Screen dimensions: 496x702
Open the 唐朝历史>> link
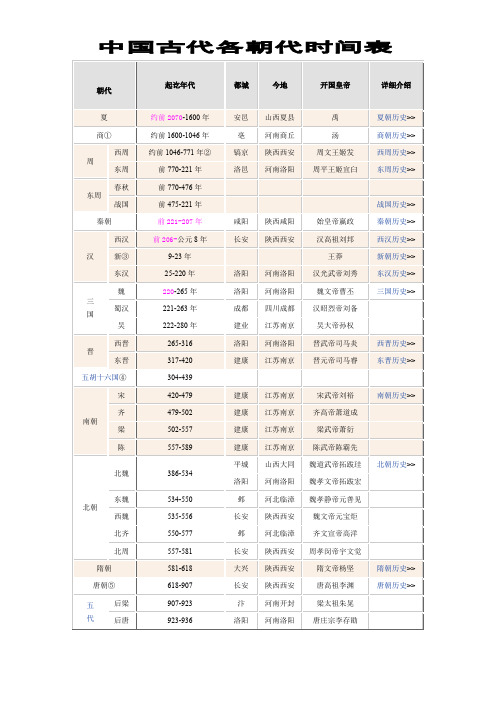(396, 585)
